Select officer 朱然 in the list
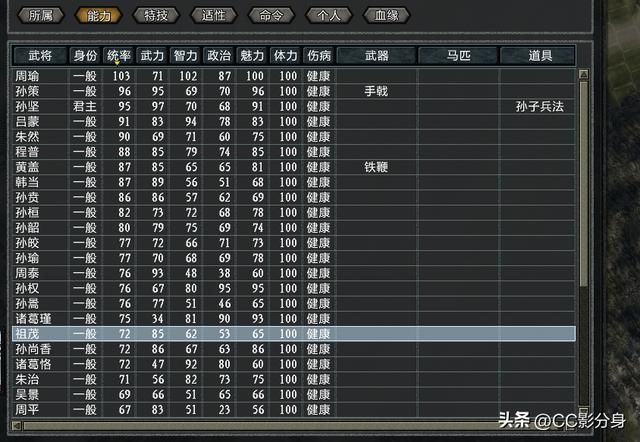This screenshot has width=640, height=442. pyautogui.click(x=294, y=136)
